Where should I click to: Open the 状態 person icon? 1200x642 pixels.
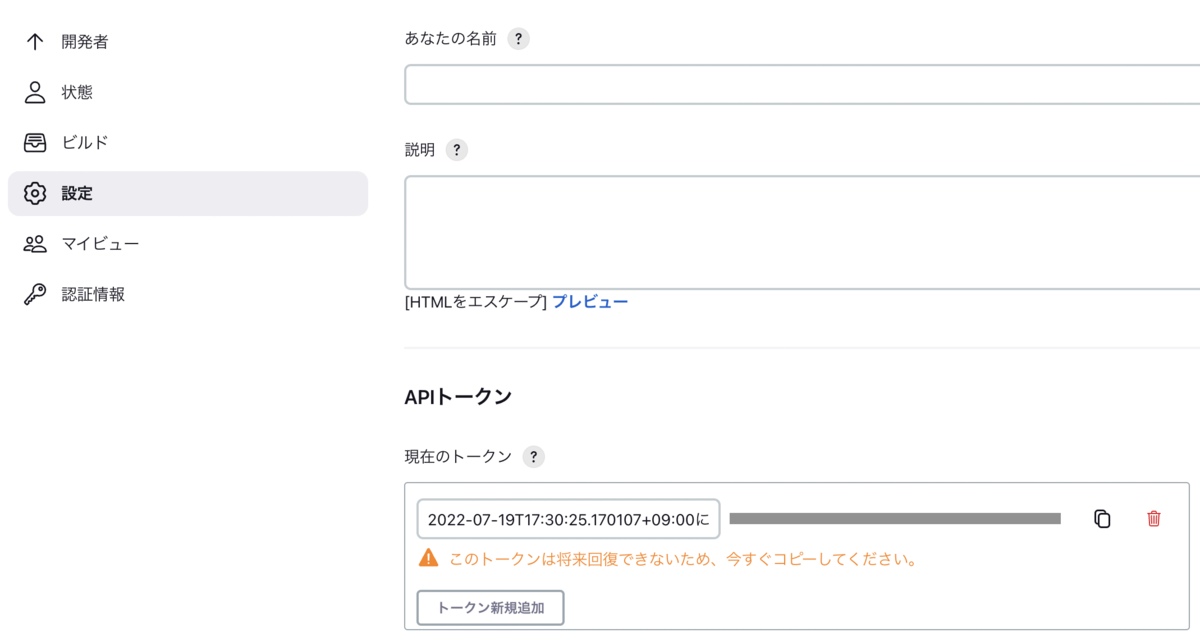coord(35,92)
